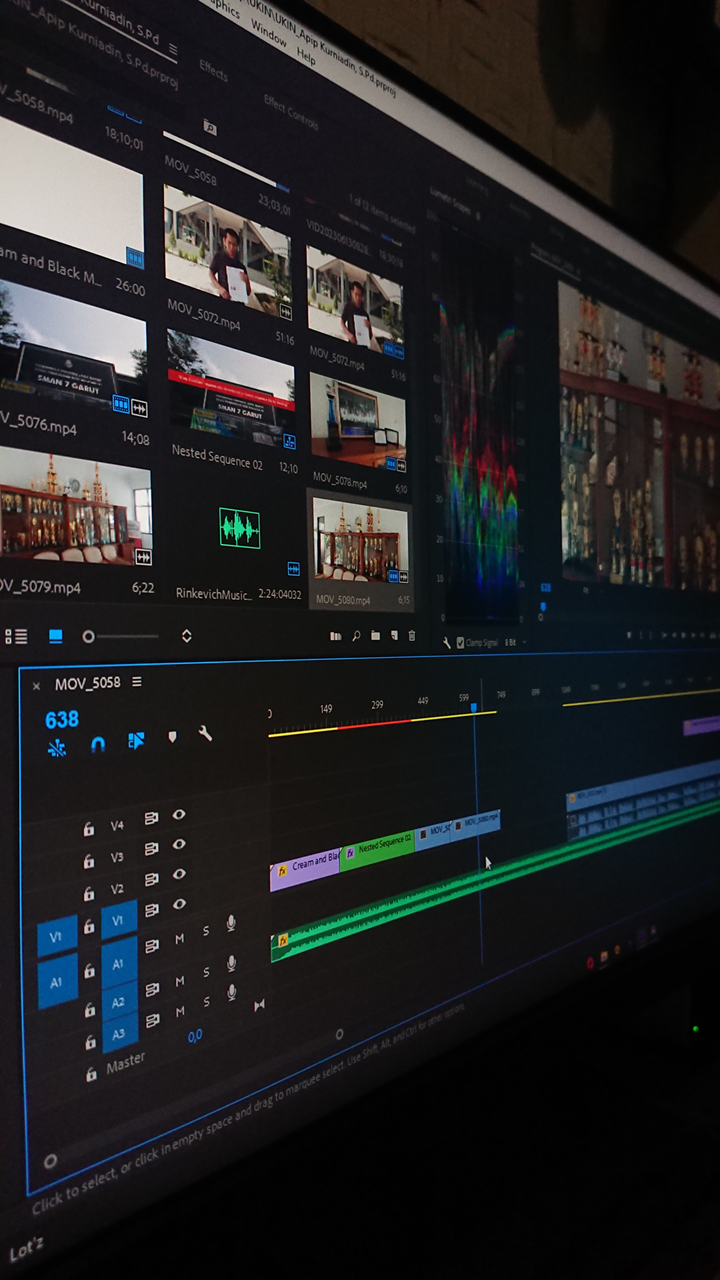This screenshot has width=720, height=1280.
Task: Select RinkevichMusic audio item
Action: tap(240, 528)
